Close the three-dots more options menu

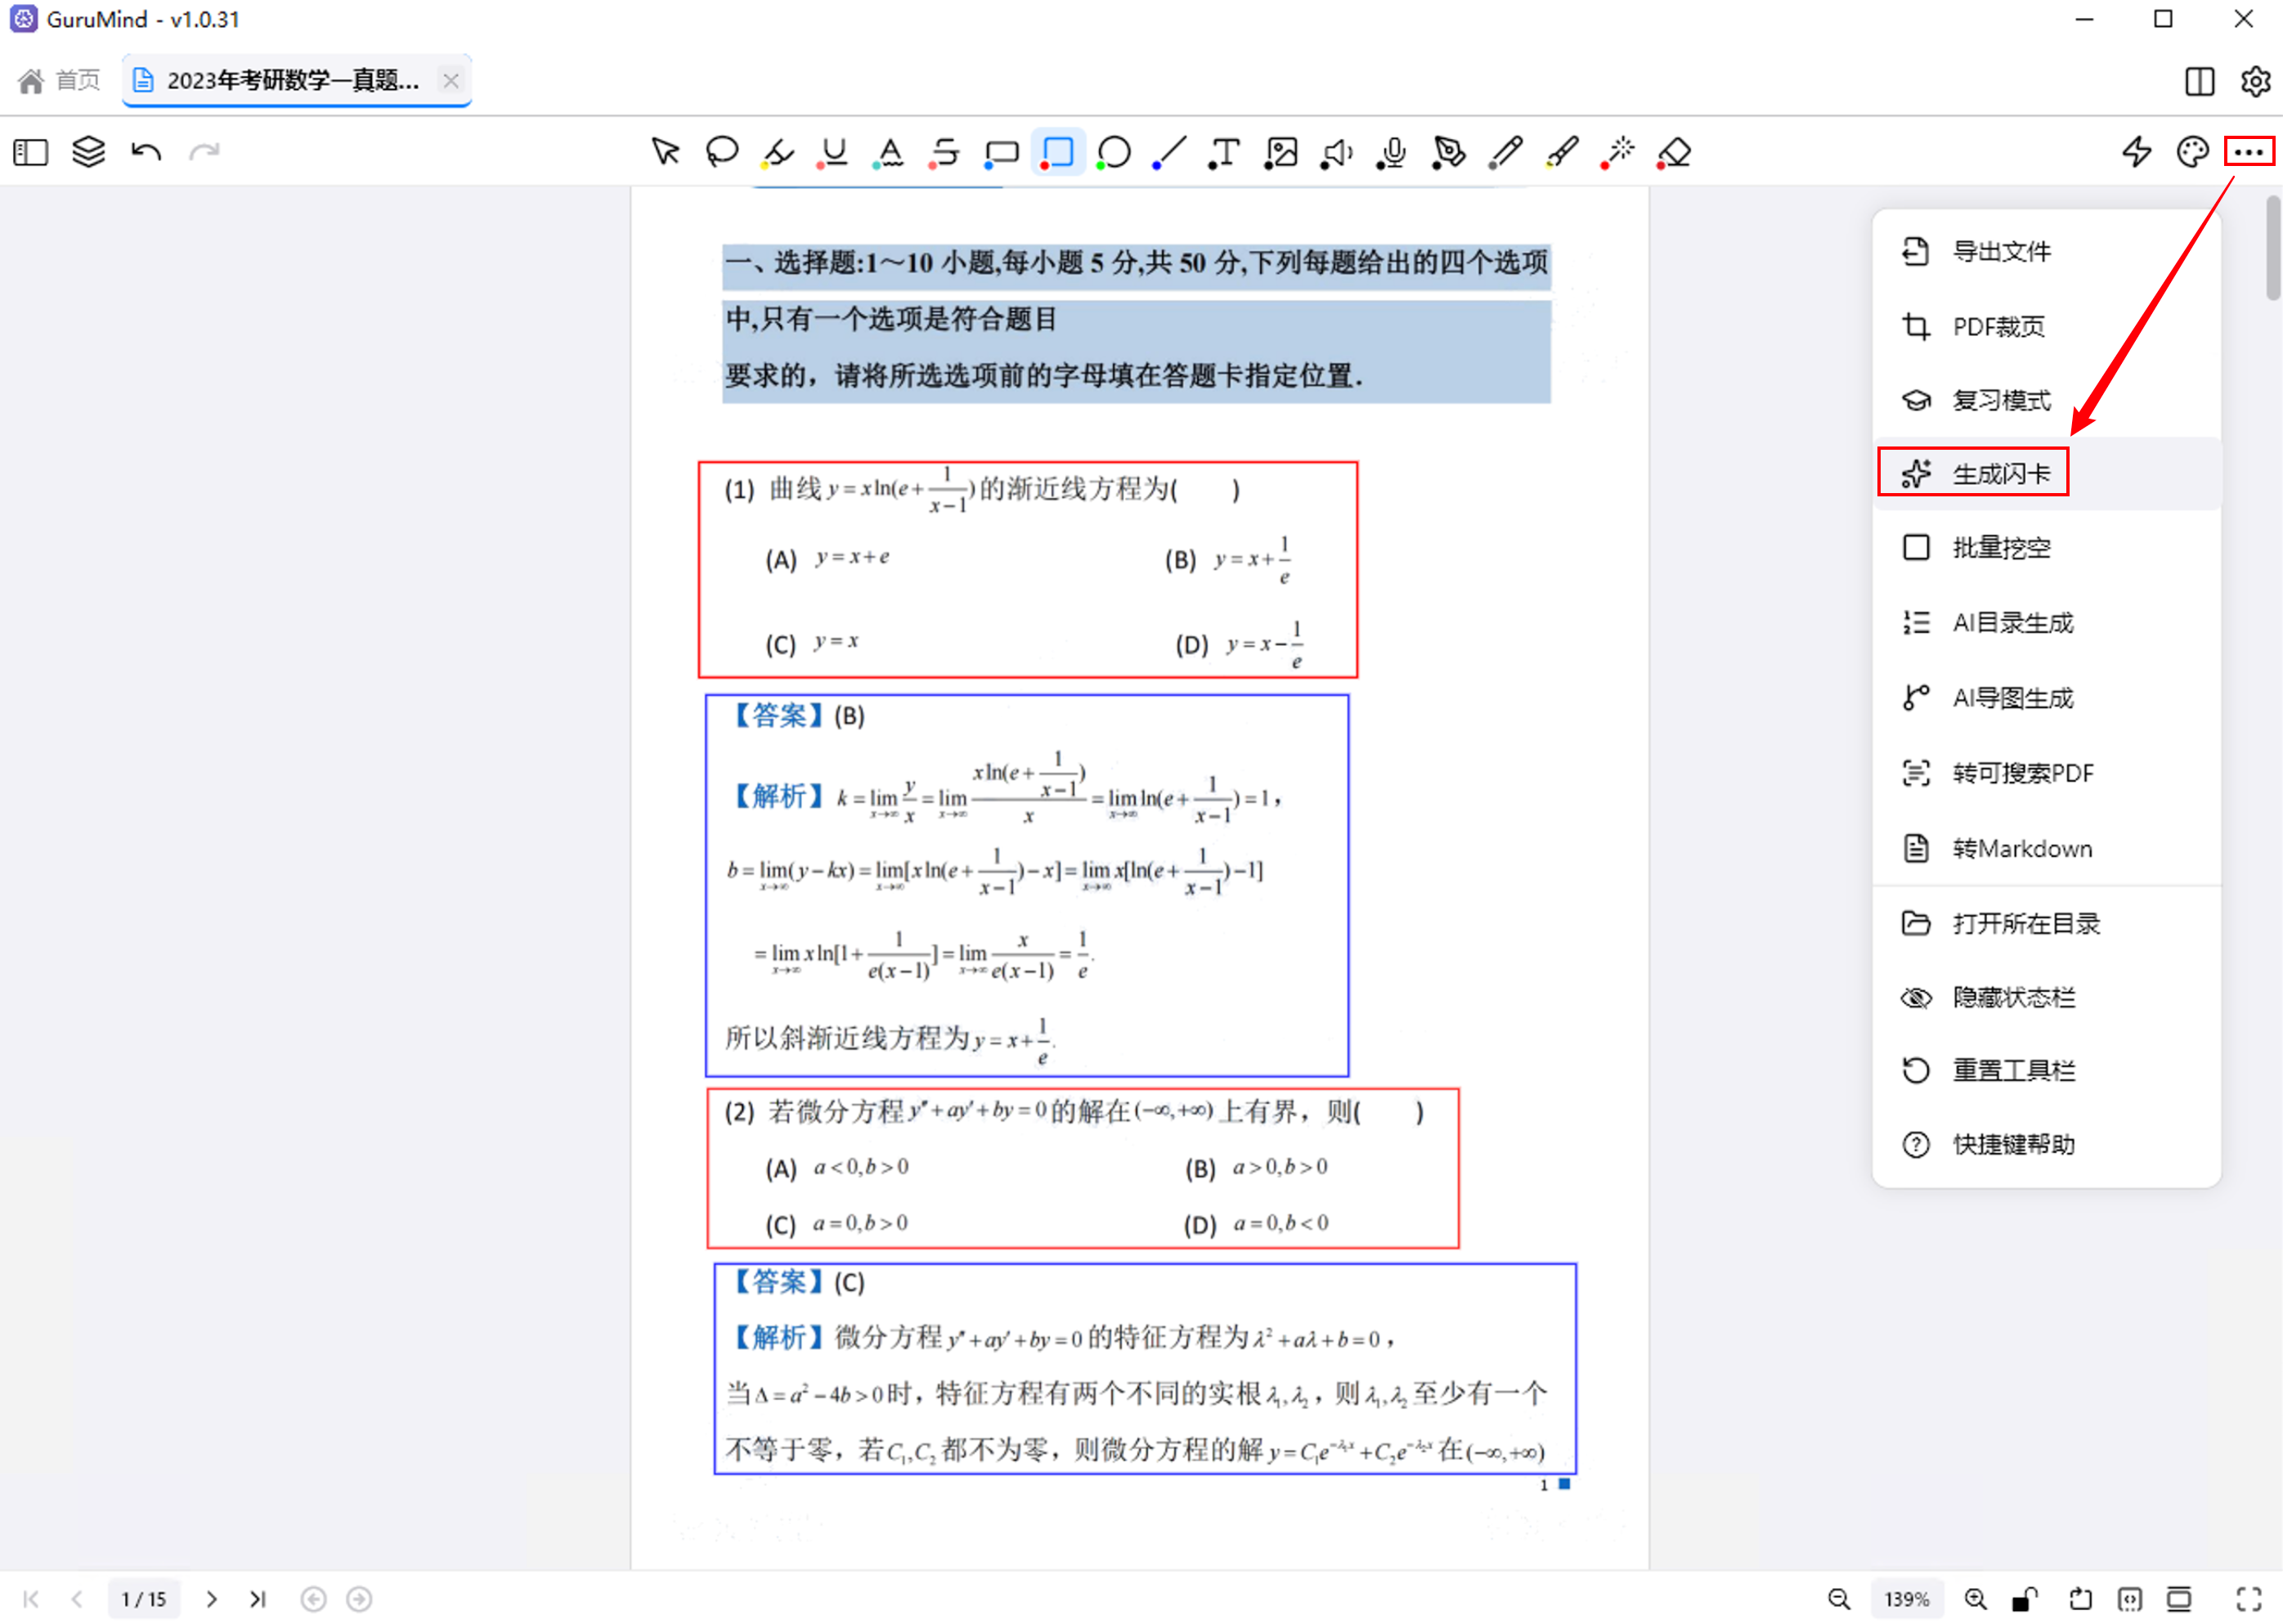coord(2249,152)
